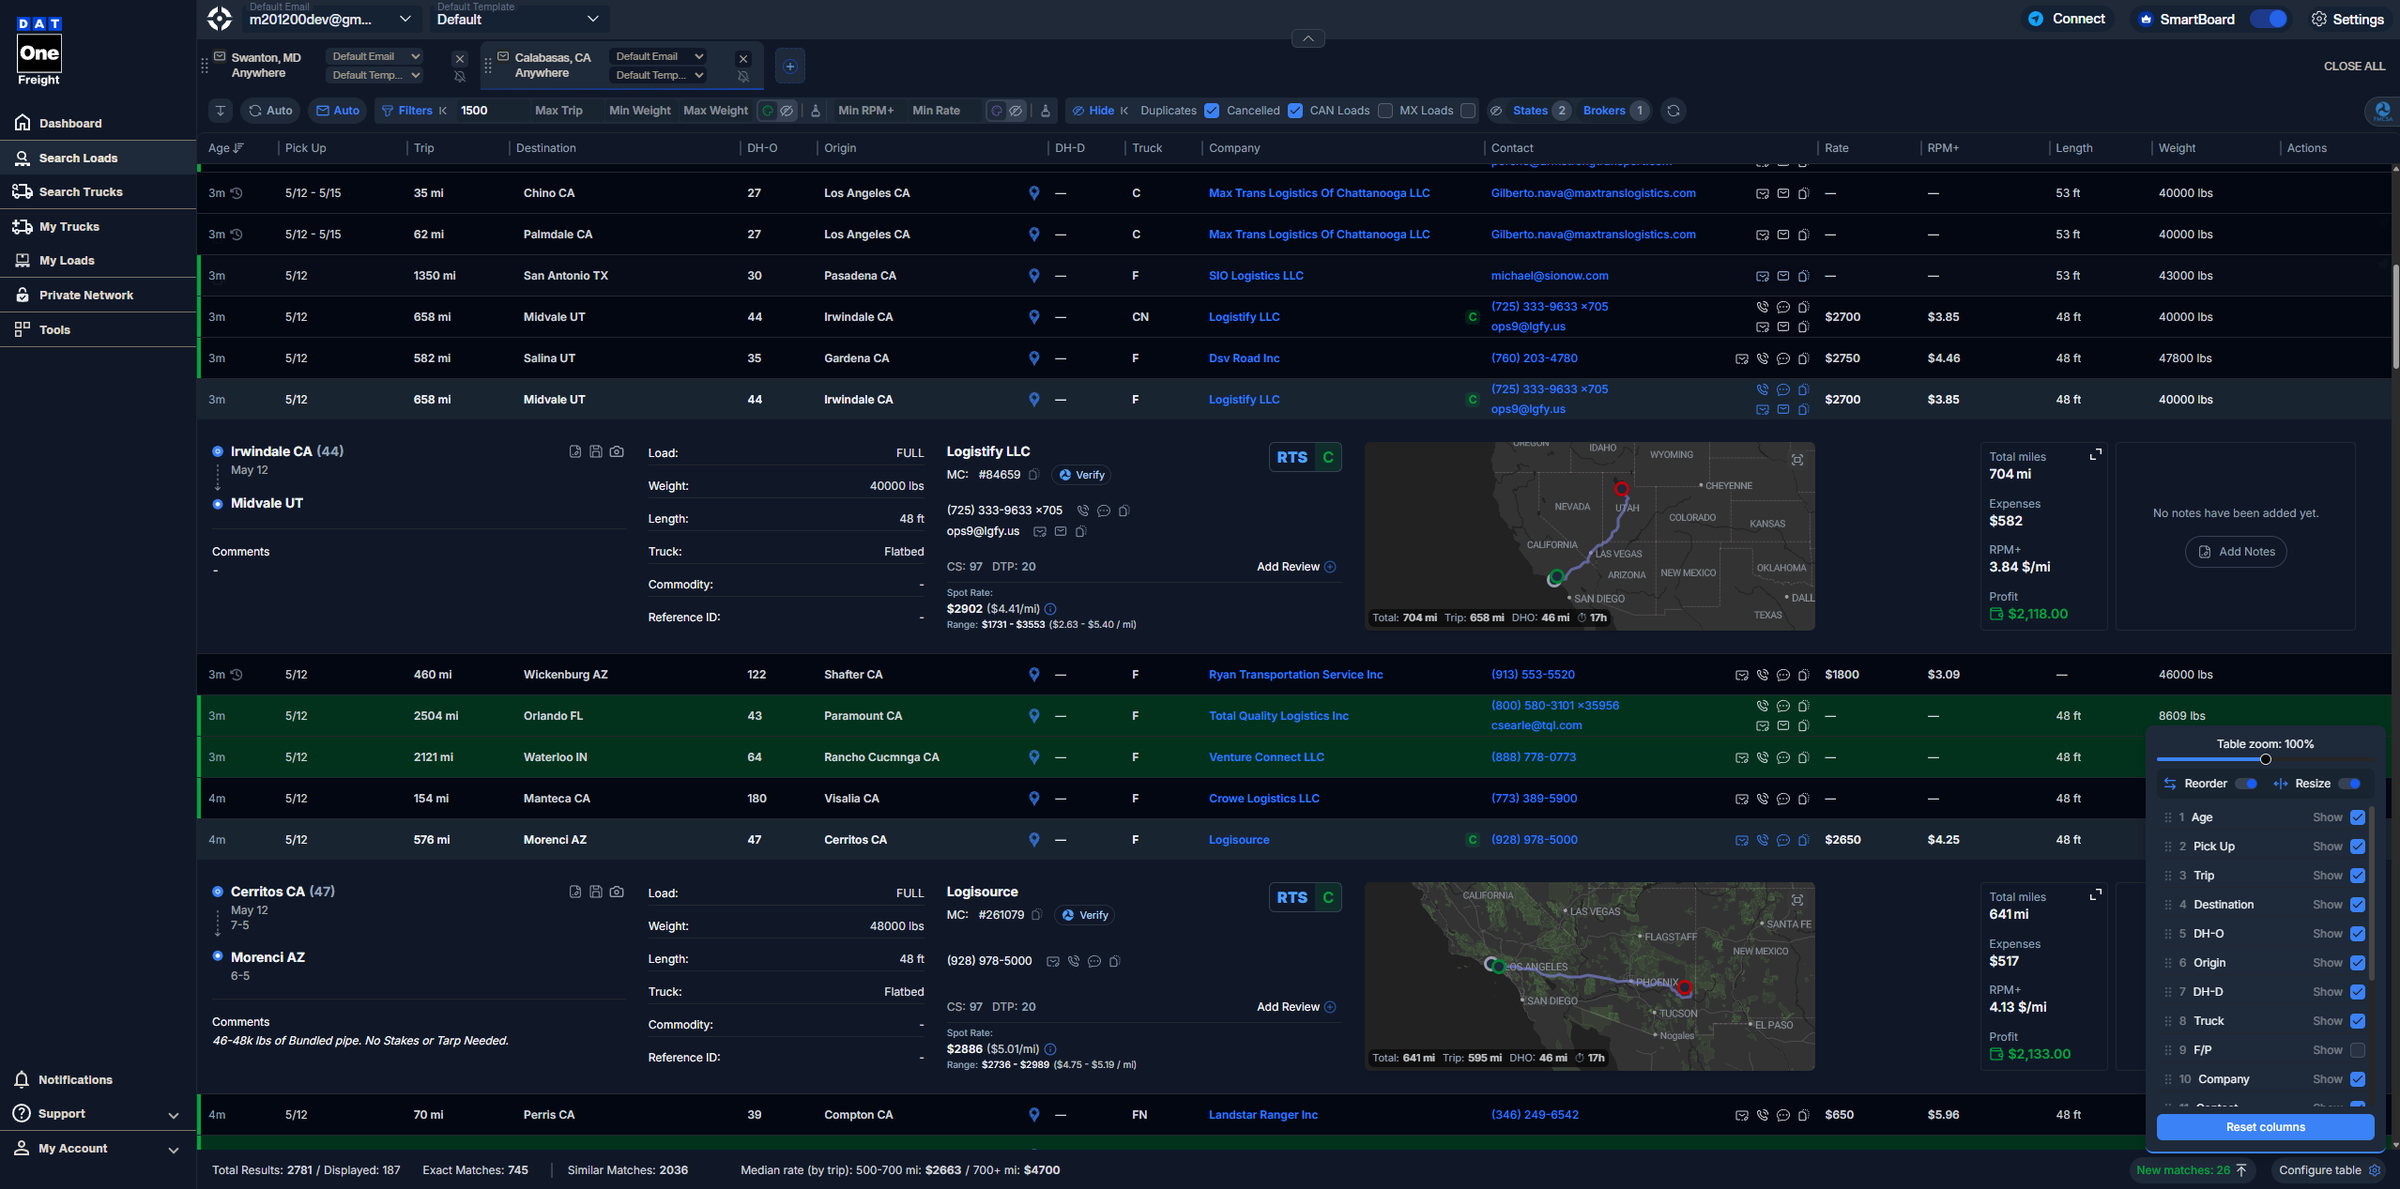This screenshot has height=1189, width=2400.
Task: Click Add Notes for Logistify load
Action: click(2235, 552)
